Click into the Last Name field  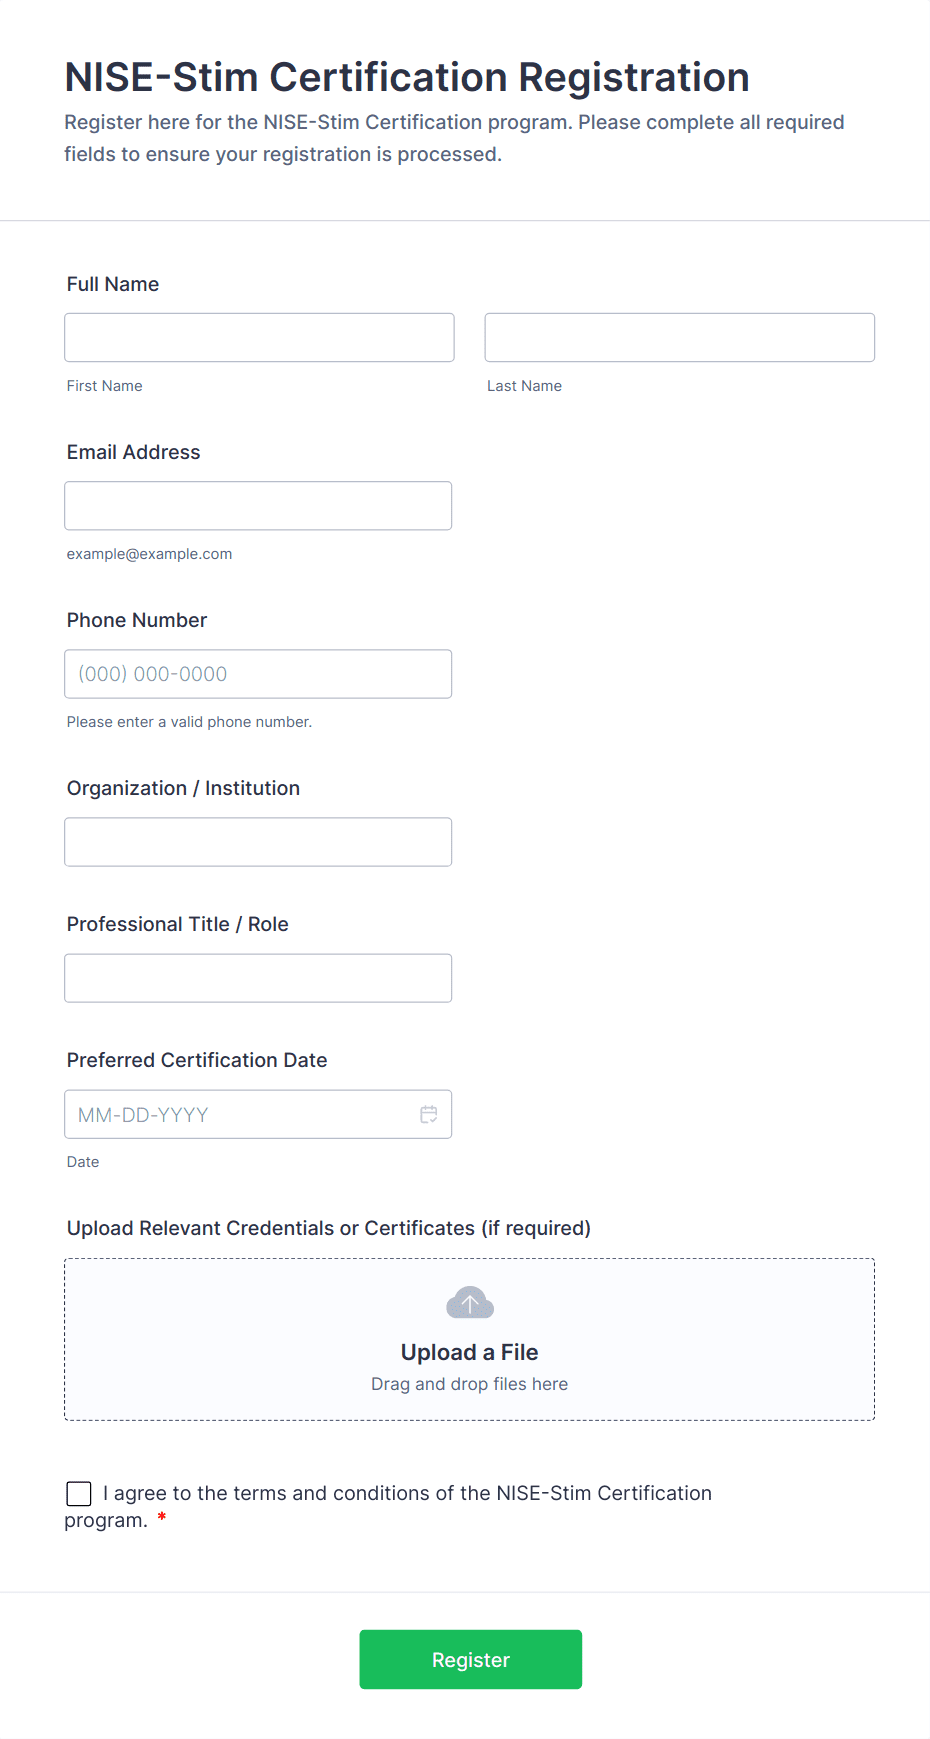[679, 338]
